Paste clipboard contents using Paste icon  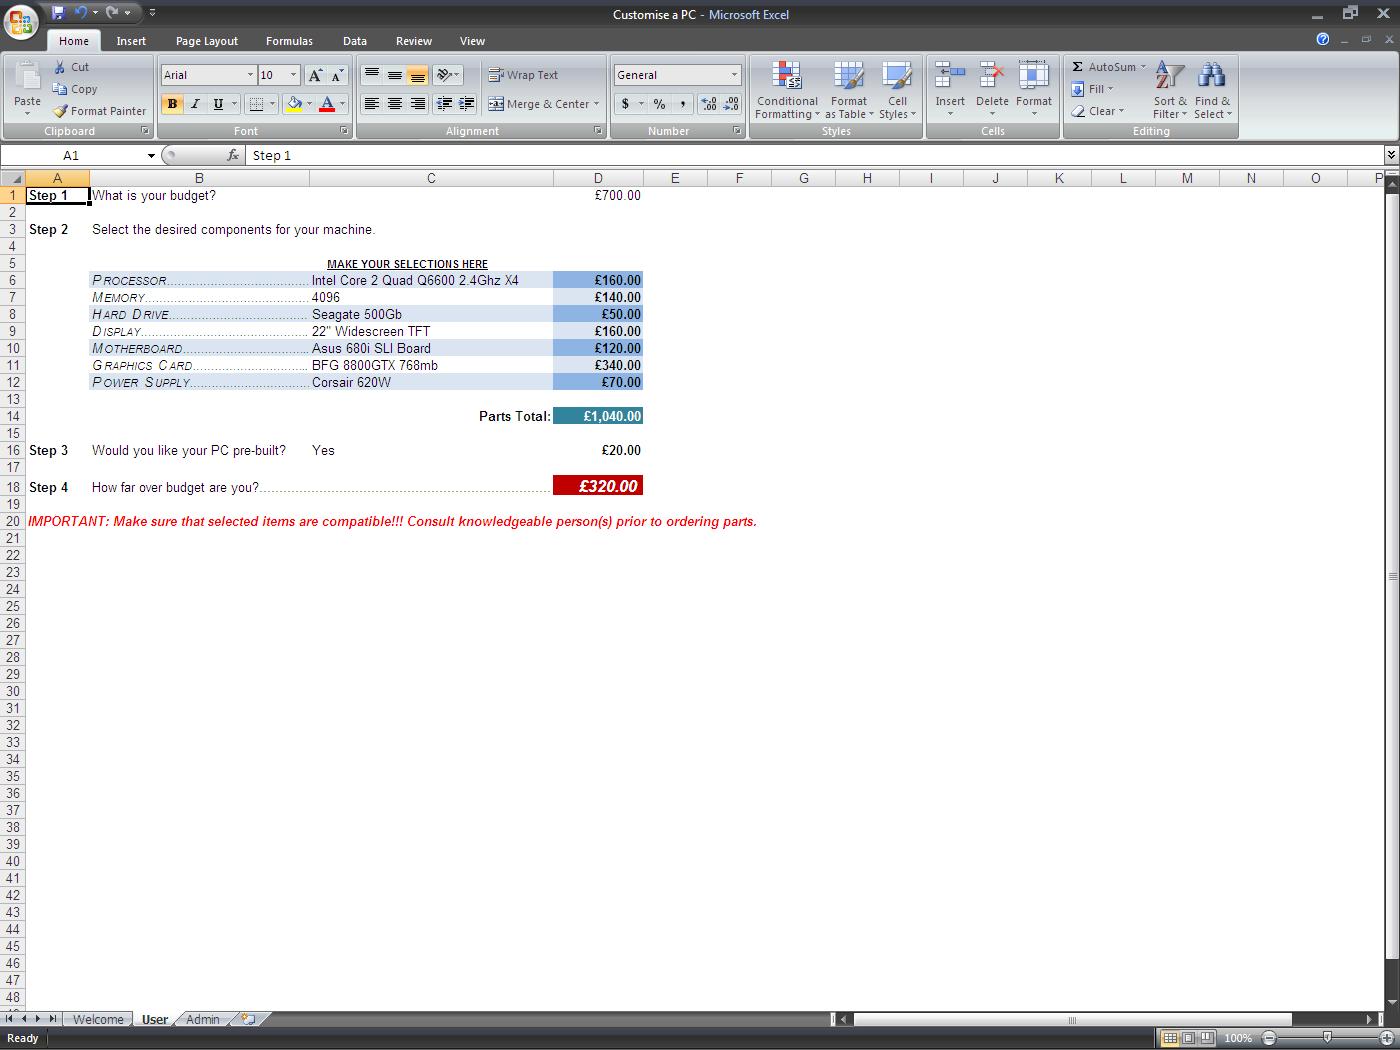point(27,77)
